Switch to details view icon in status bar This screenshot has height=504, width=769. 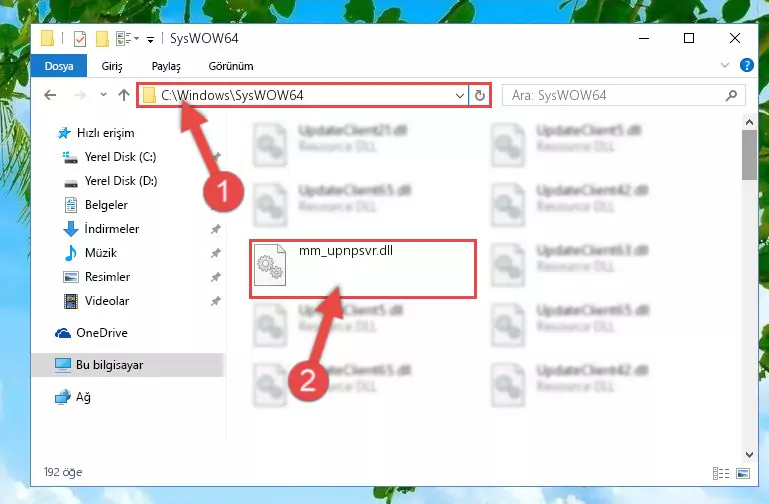[720, 473]
